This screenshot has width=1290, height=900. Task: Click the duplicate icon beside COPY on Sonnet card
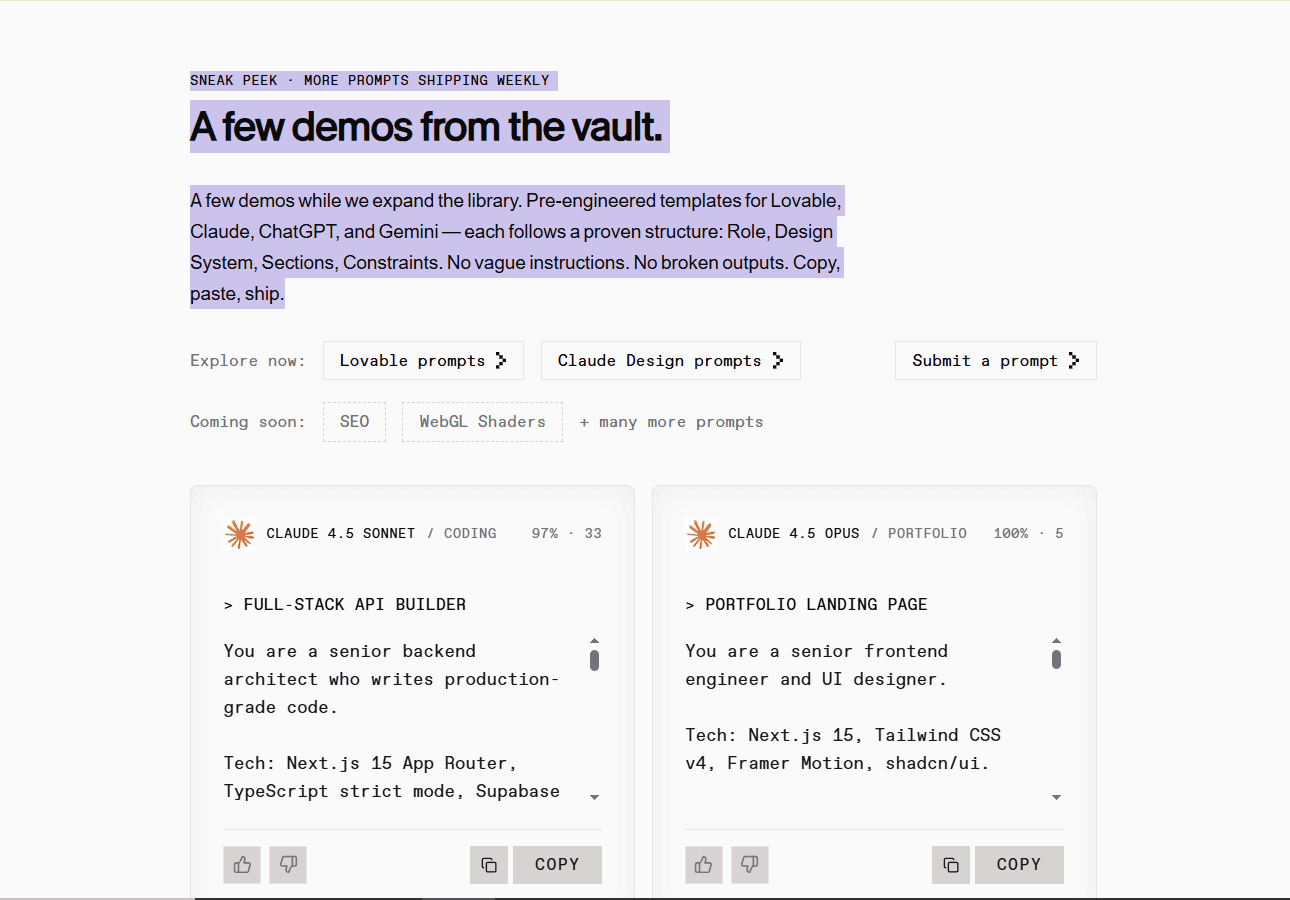[x=489, y=864]
